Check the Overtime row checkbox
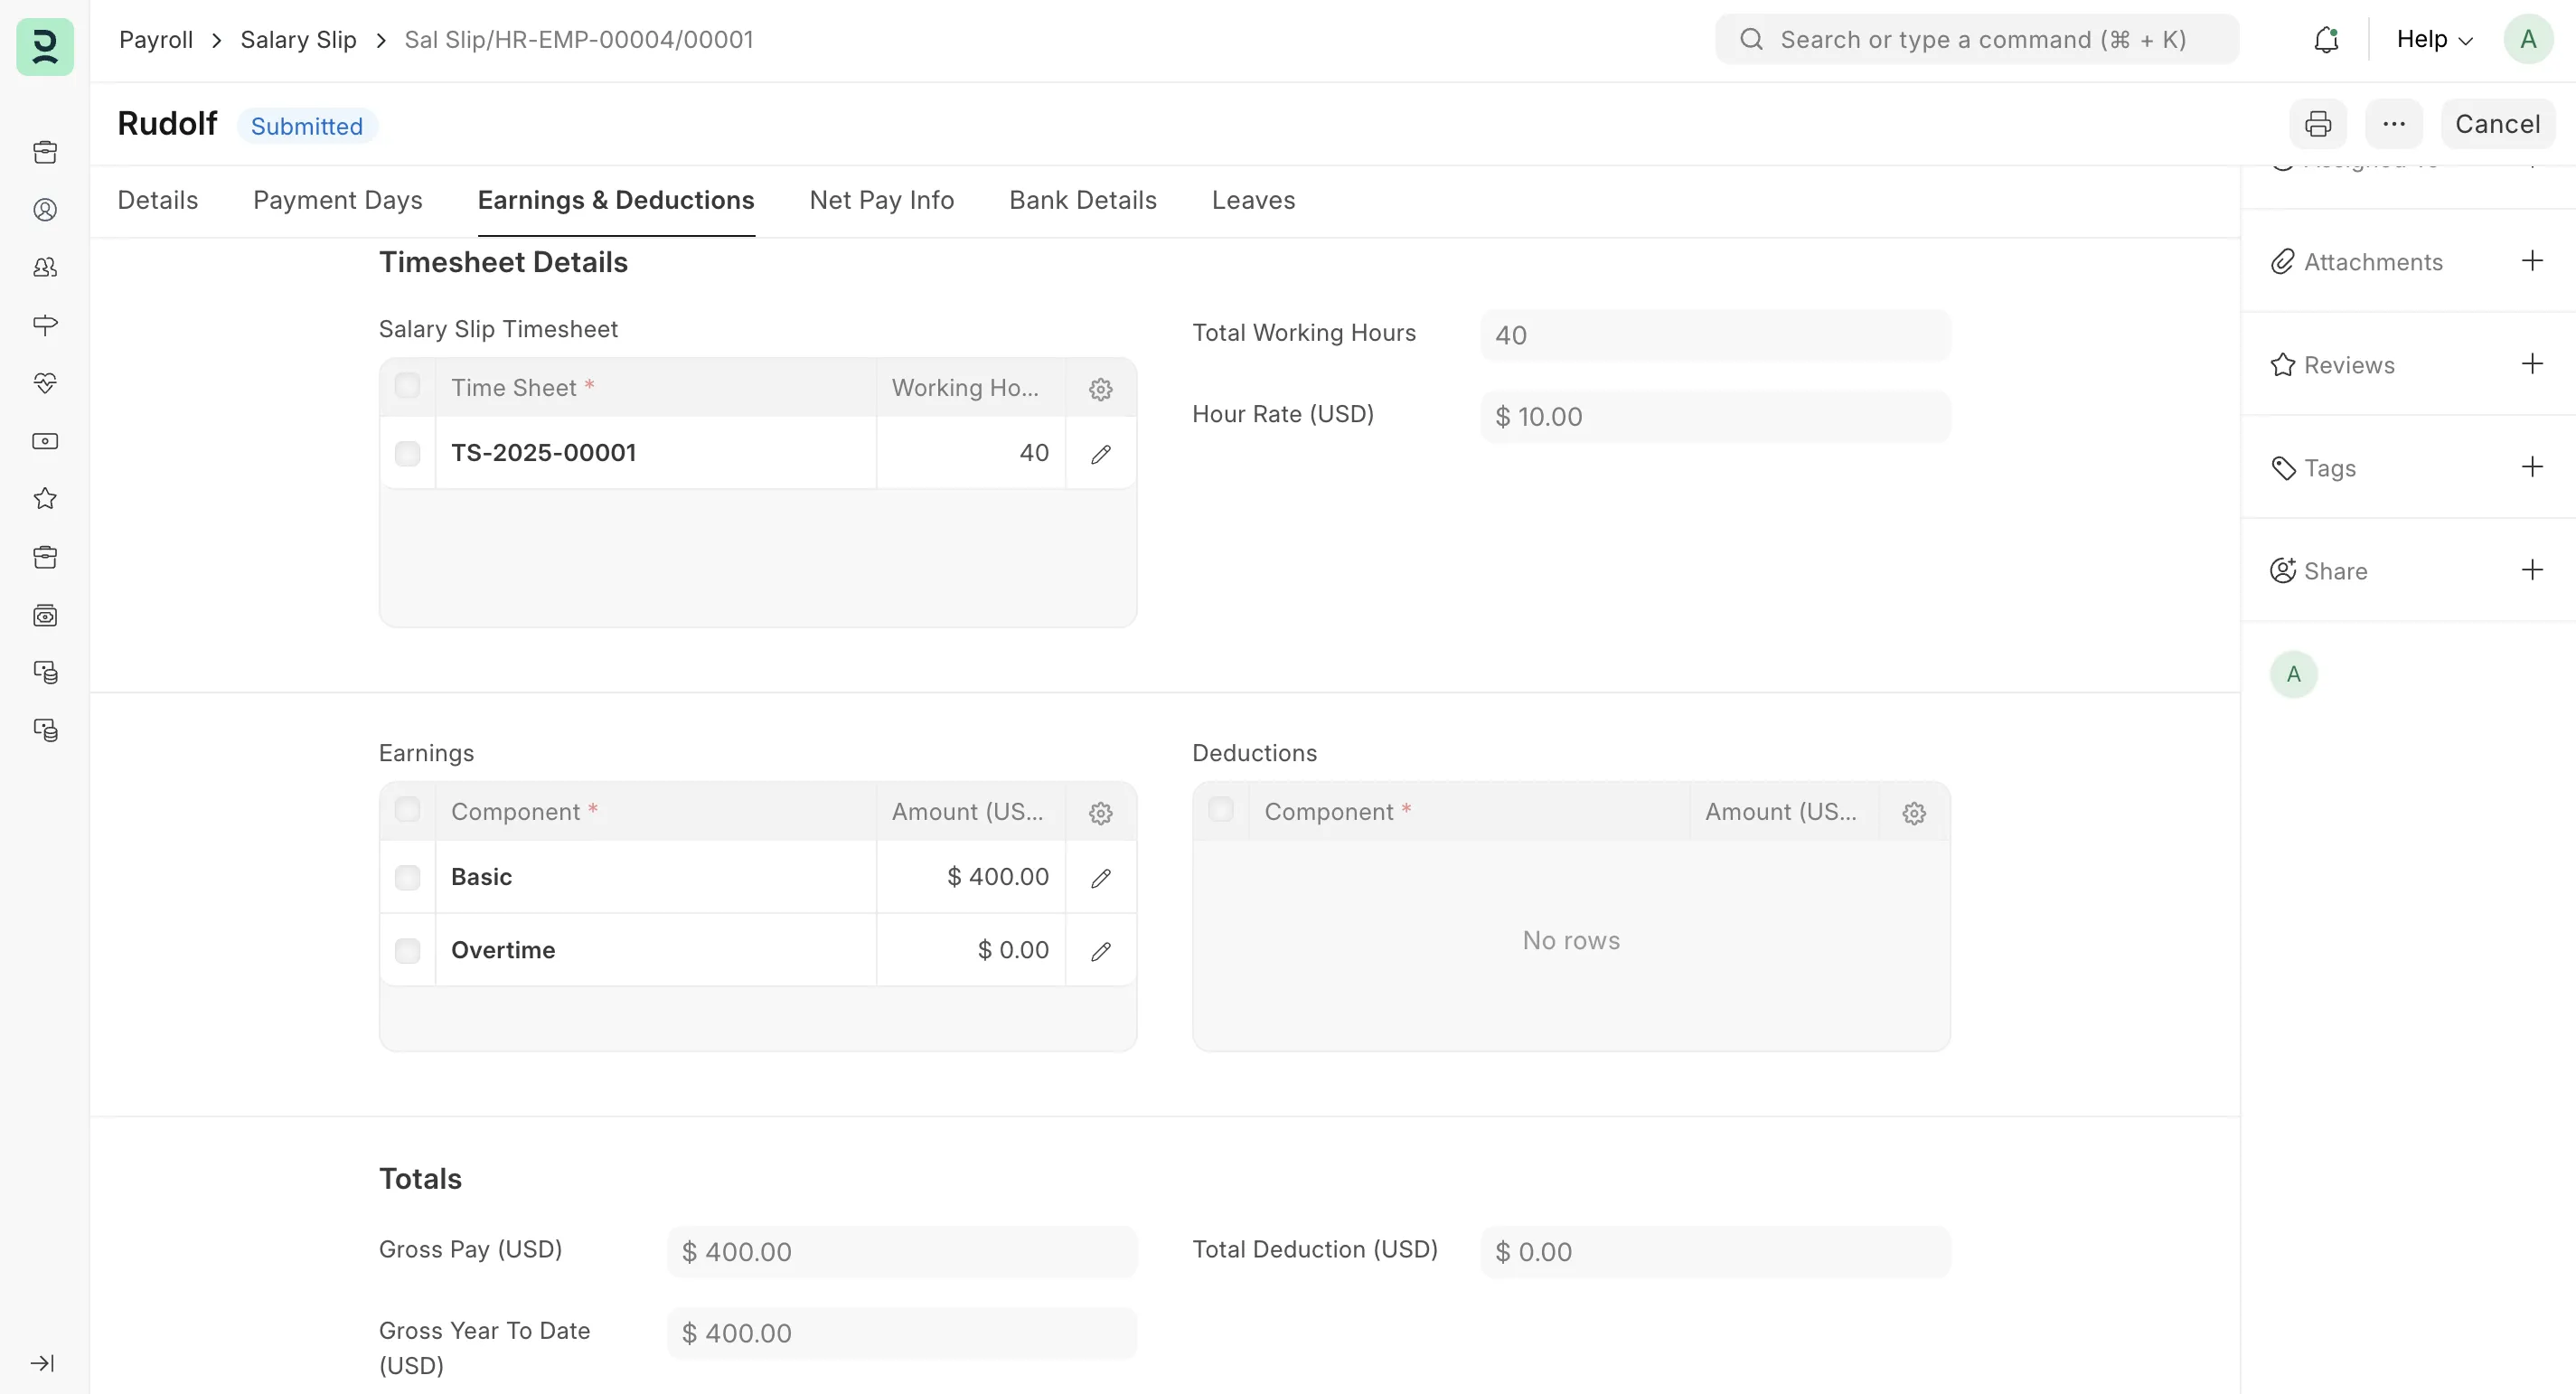Image resolution: width=2576 pixels, height=1394 pixels. pyautogui.click(x=407, y=950)
